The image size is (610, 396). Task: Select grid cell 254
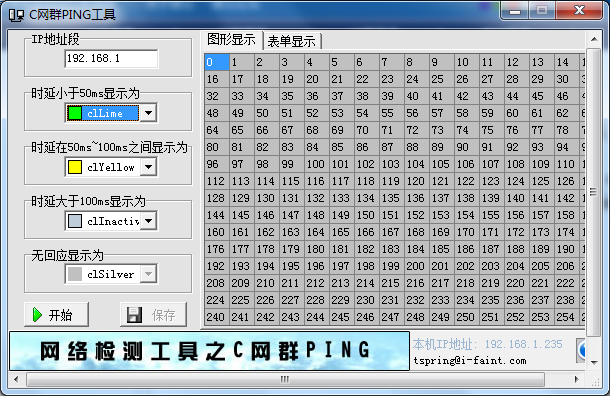(x=567, y=317)
